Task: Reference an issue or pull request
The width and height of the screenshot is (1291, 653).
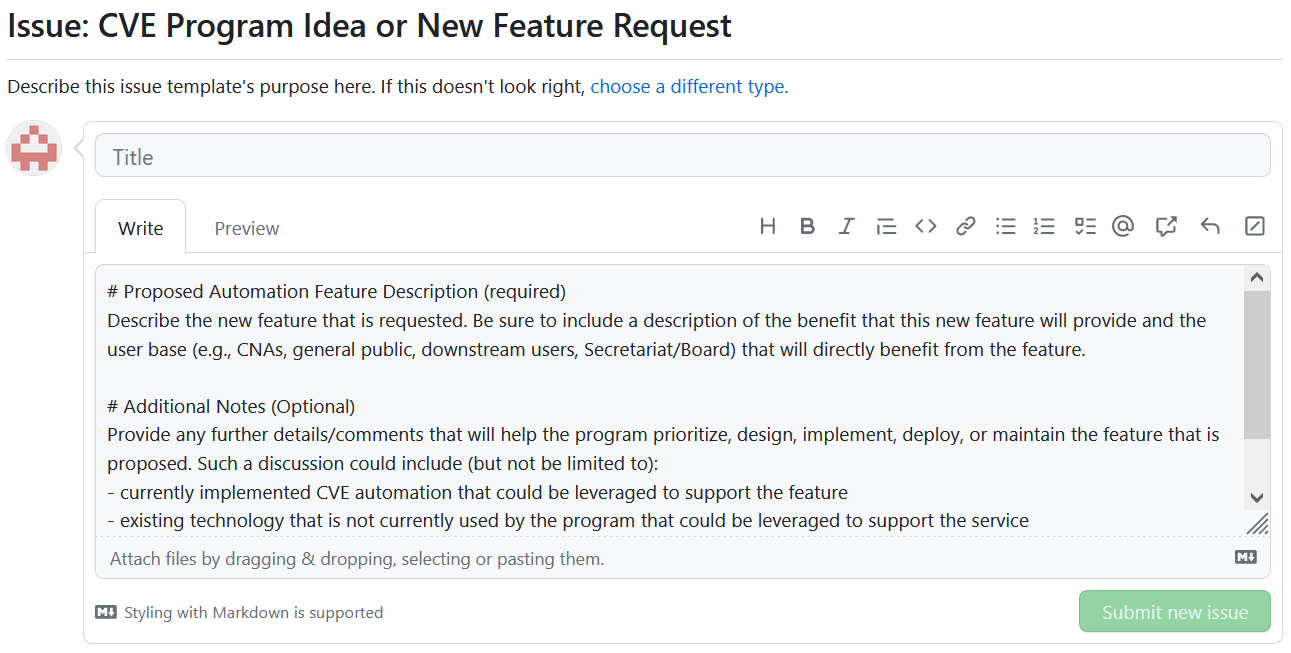Action: pyautogui.click(x=1166, y=226)
